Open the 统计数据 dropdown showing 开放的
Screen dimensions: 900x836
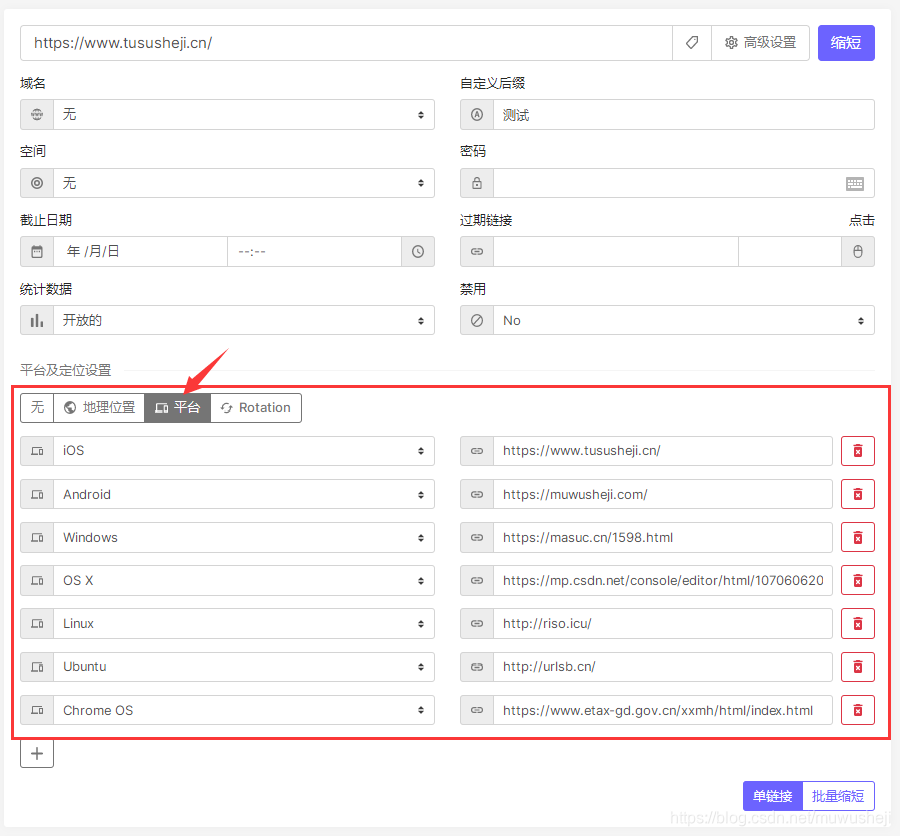pos(244,320)
